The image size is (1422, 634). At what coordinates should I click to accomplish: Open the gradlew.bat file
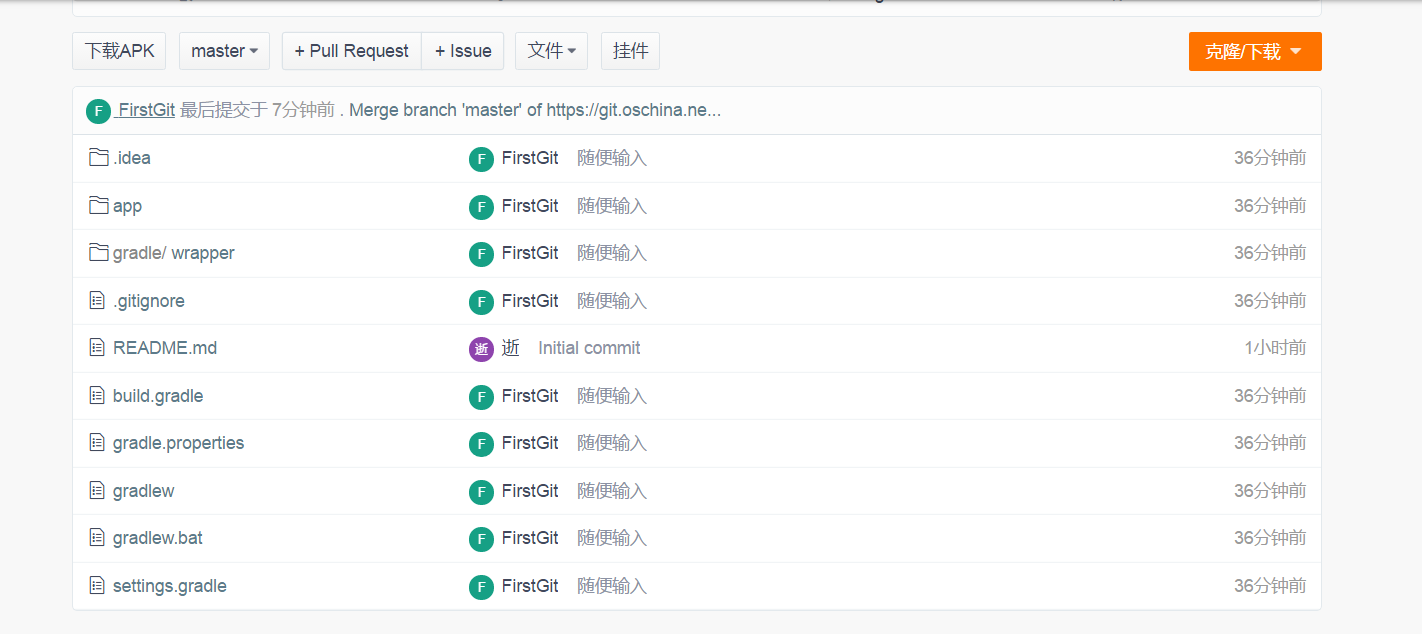158,538
